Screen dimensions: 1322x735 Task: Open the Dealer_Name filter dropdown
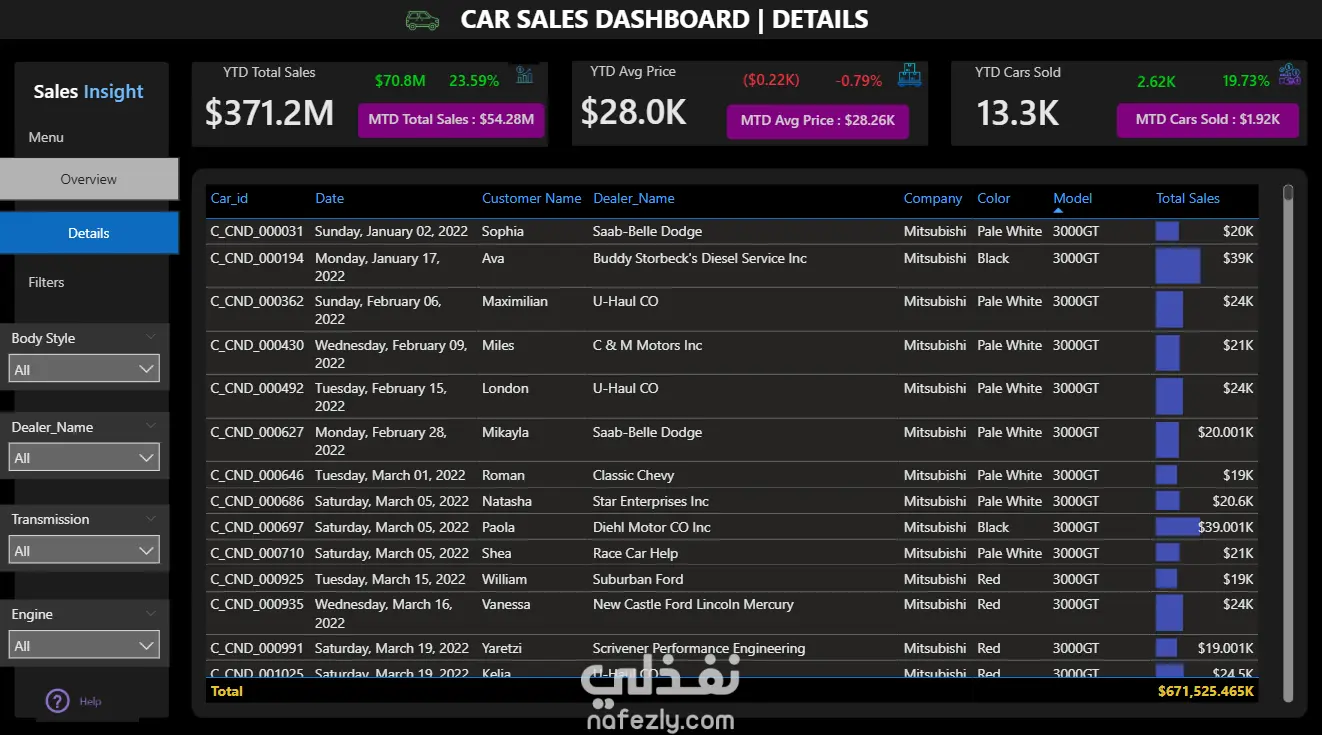pyautogui.click(x=84, y=458)
